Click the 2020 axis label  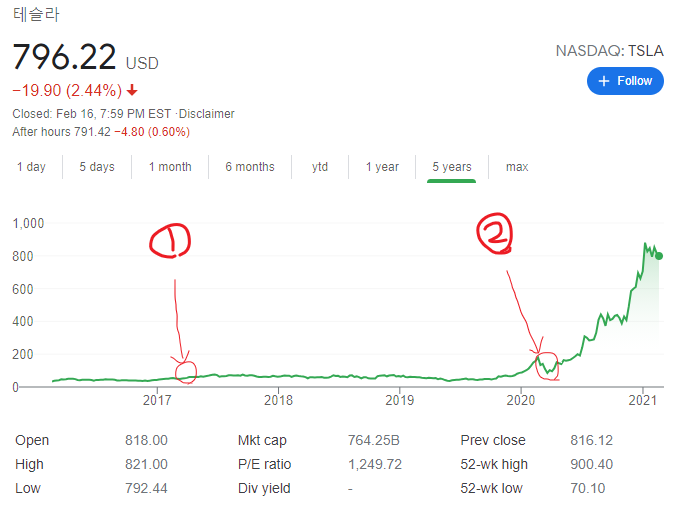coord(521,400)
